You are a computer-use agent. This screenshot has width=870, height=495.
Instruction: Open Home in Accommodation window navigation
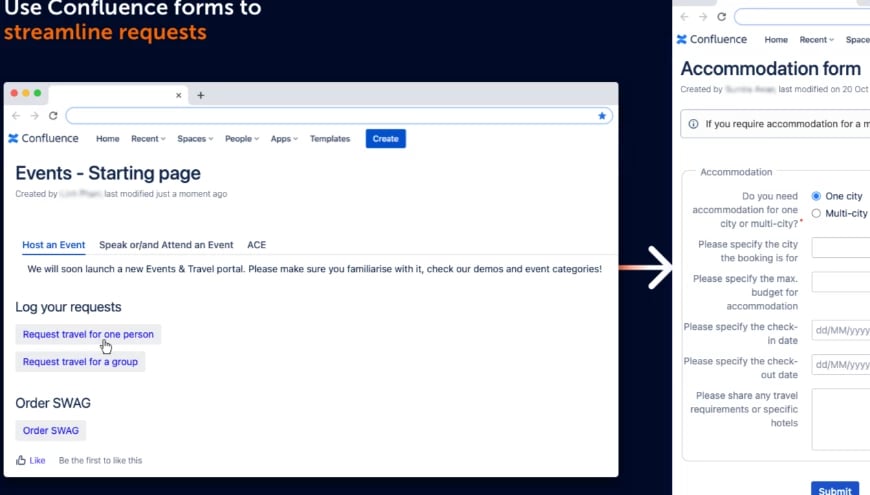[x=776, y=39]
